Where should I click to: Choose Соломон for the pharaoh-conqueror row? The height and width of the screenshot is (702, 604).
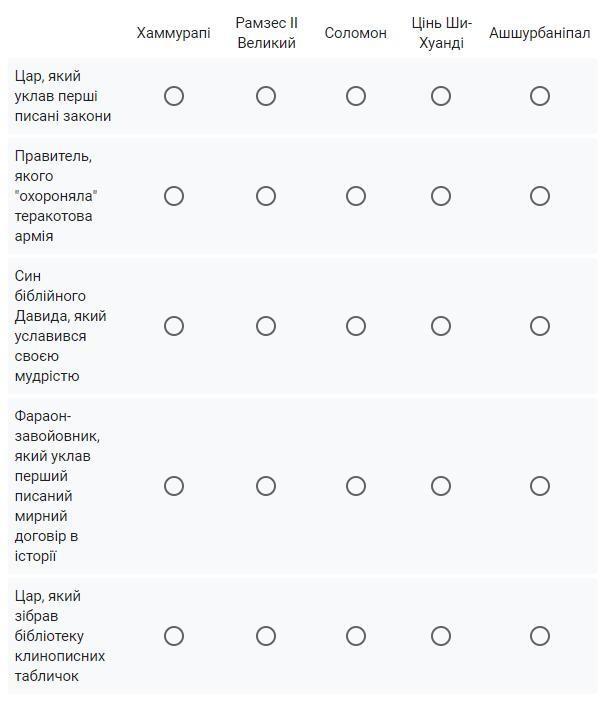click(x=356, y=486)
